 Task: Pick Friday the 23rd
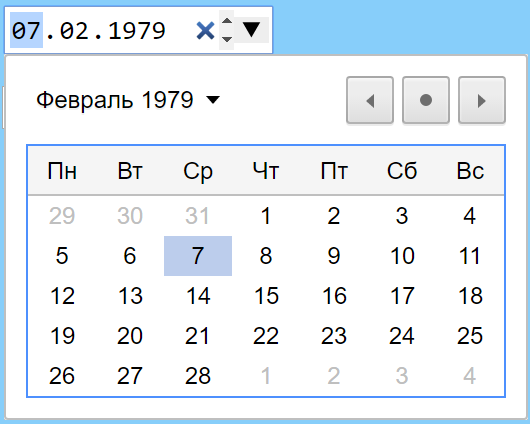[x=334, y=336]
